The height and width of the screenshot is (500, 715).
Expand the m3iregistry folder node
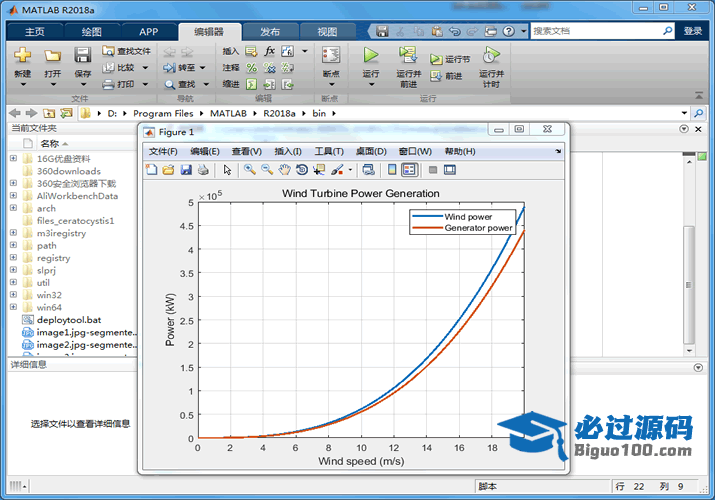point(13,233)
